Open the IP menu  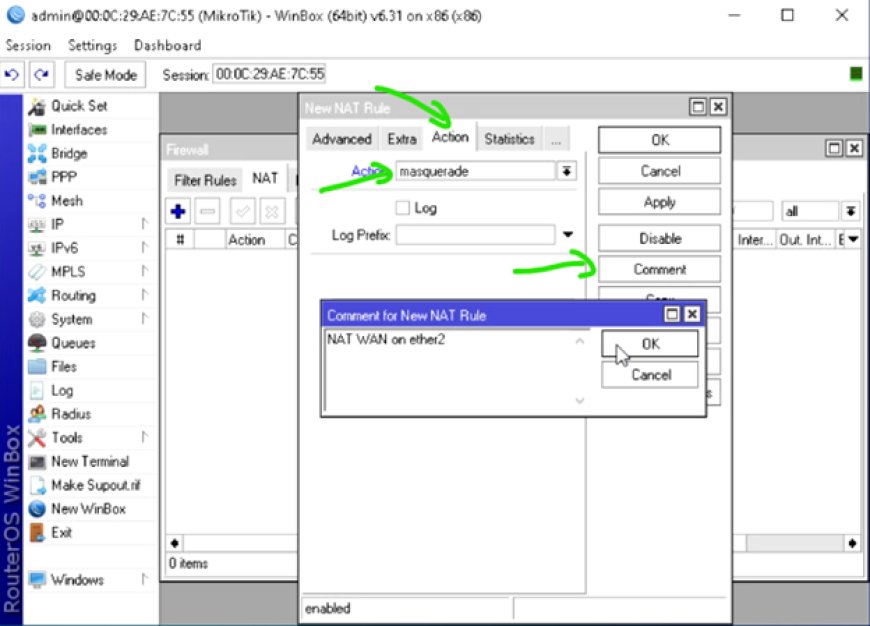[57, 224]
